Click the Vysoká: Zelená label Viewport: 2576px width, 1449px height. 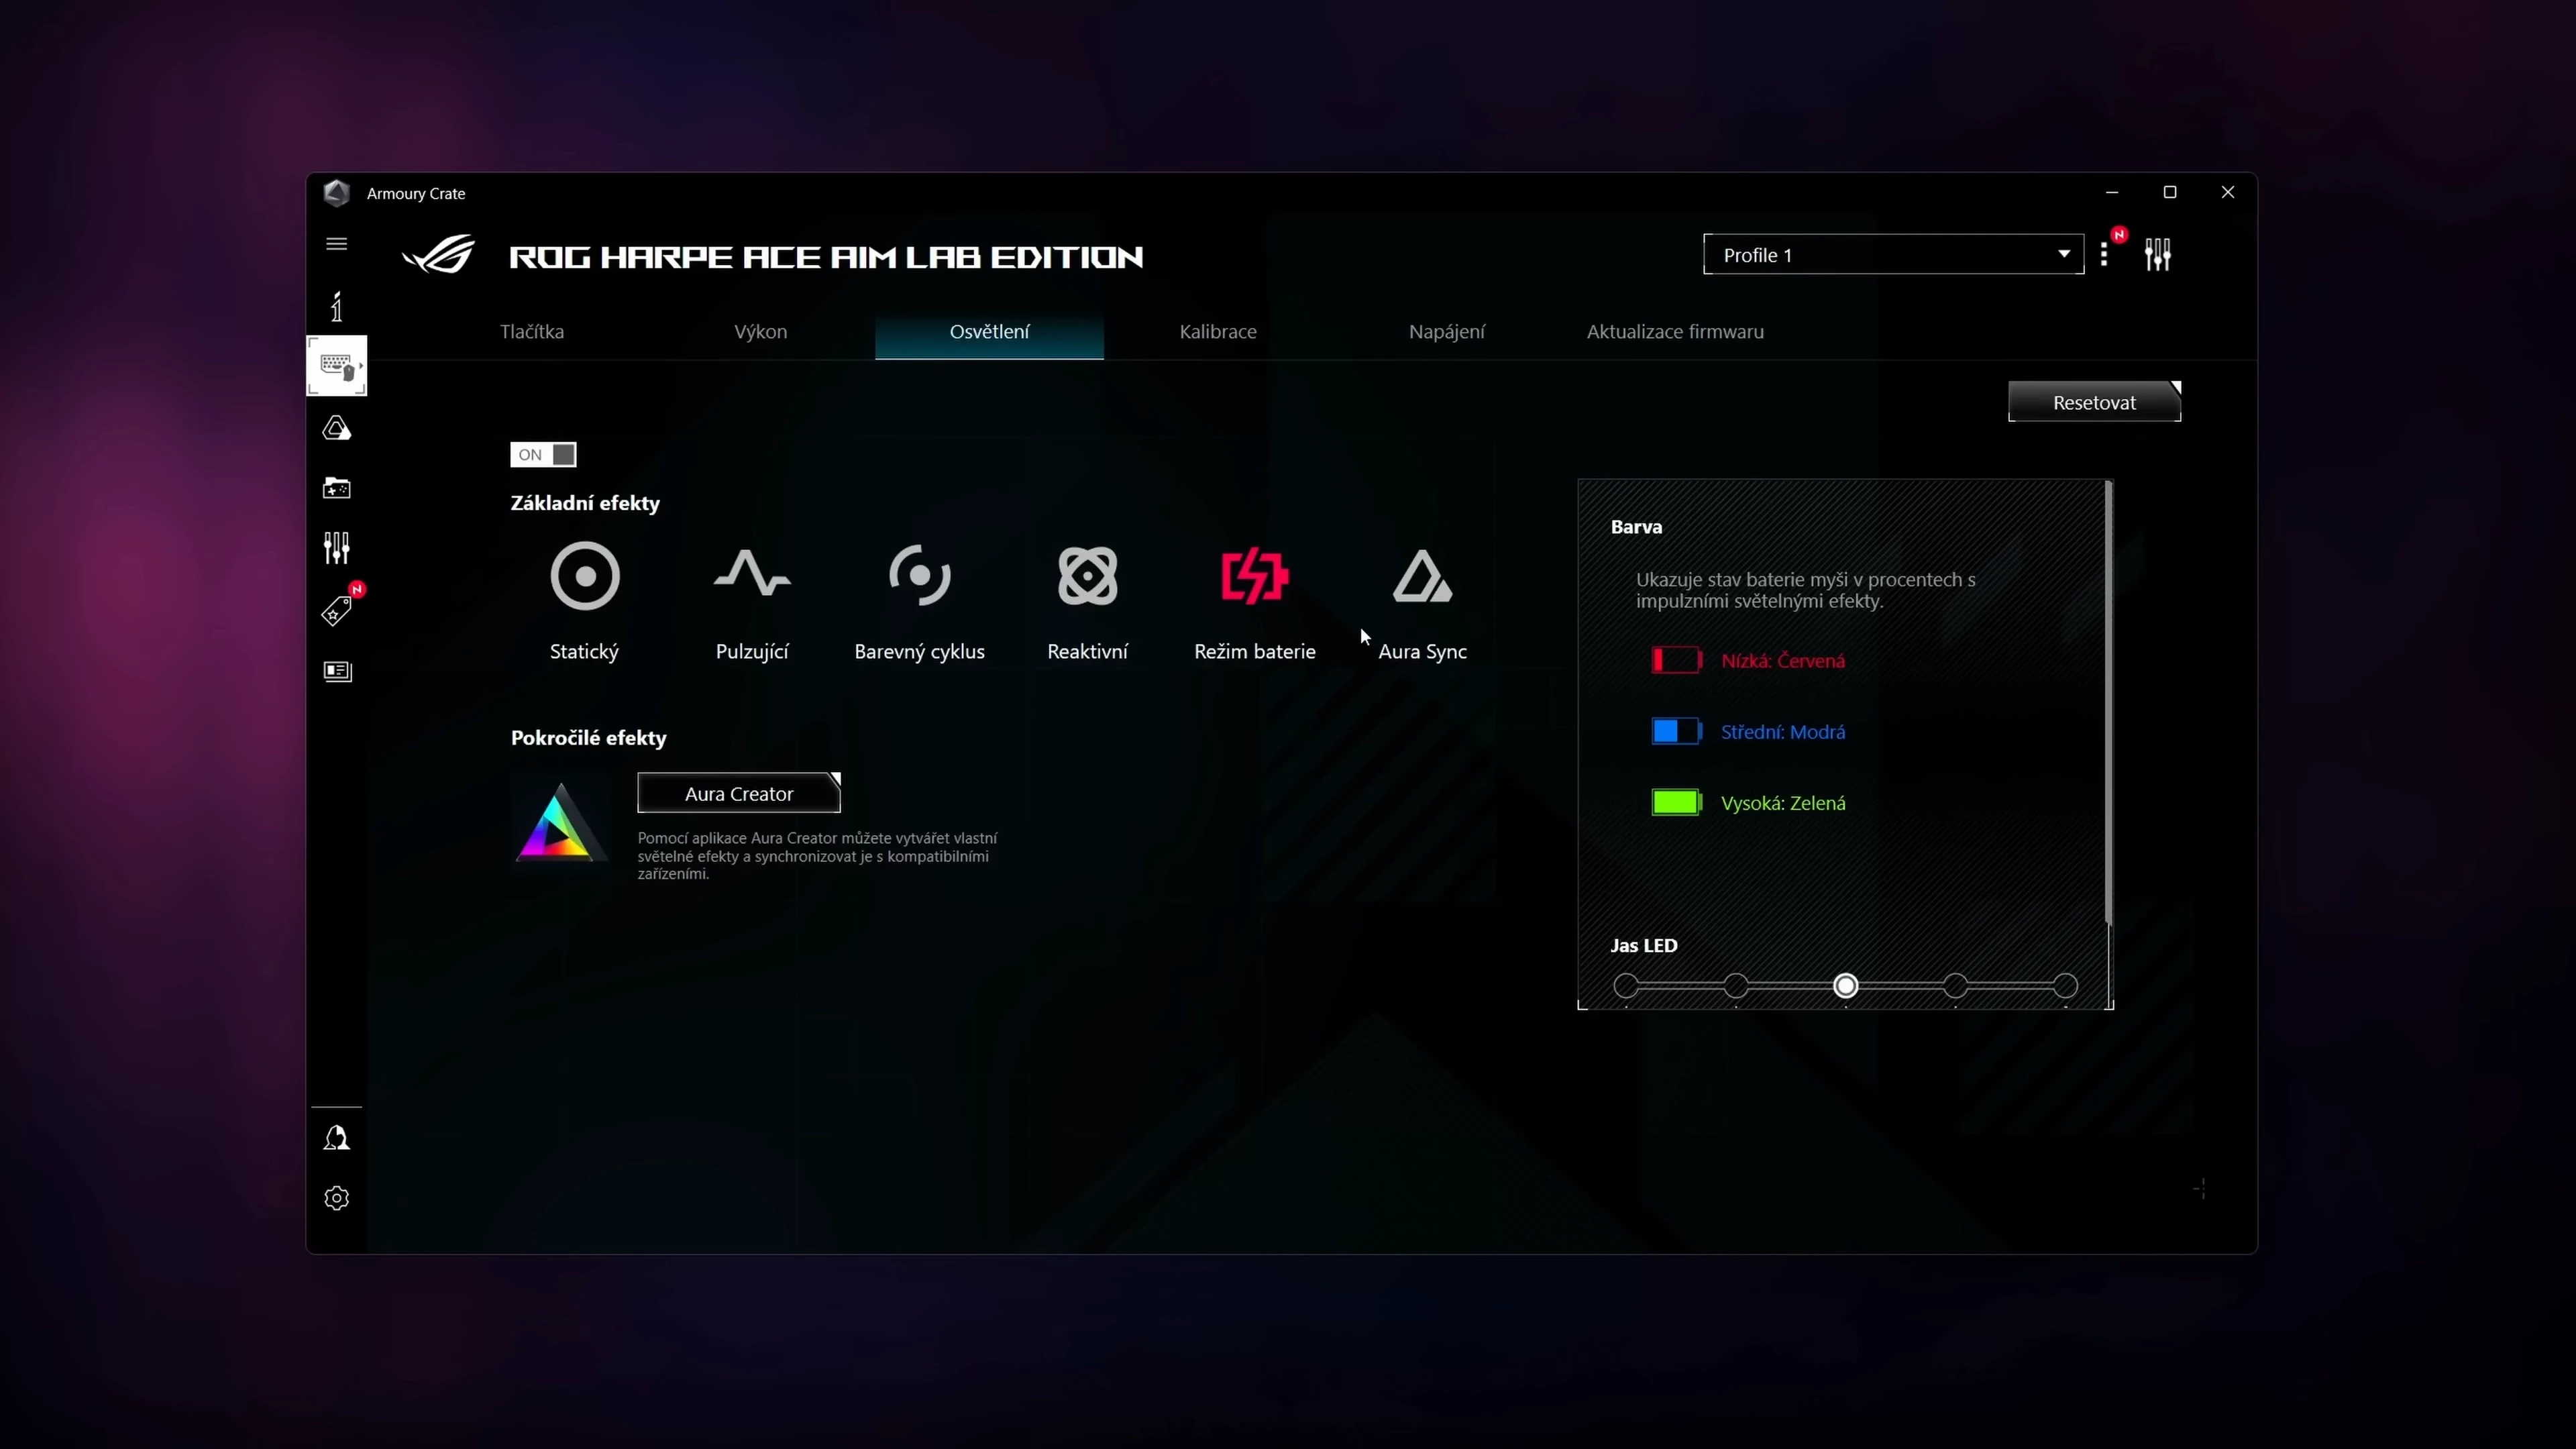[x=1783, y=803]
